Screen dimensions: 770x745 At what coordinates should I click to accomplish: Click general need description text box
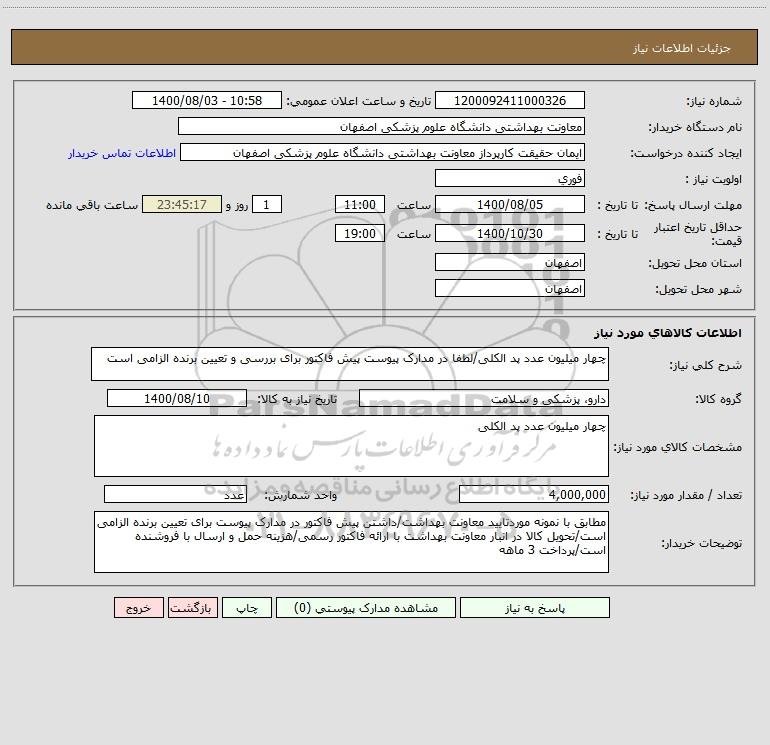click(350, 364)
